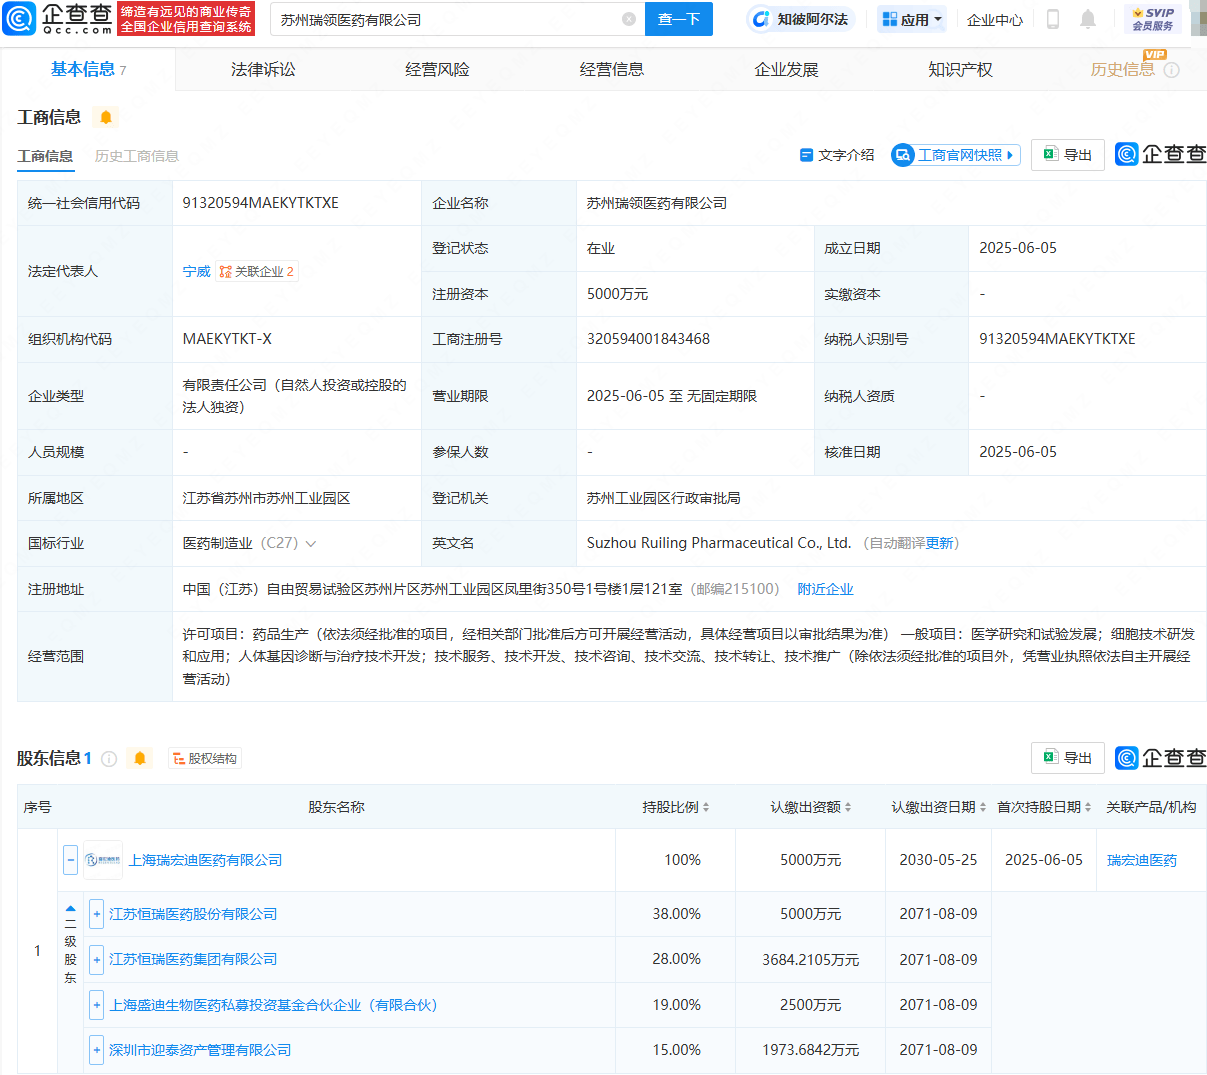
Task: Click the 附近企业 link
Action: pos(825,589)
